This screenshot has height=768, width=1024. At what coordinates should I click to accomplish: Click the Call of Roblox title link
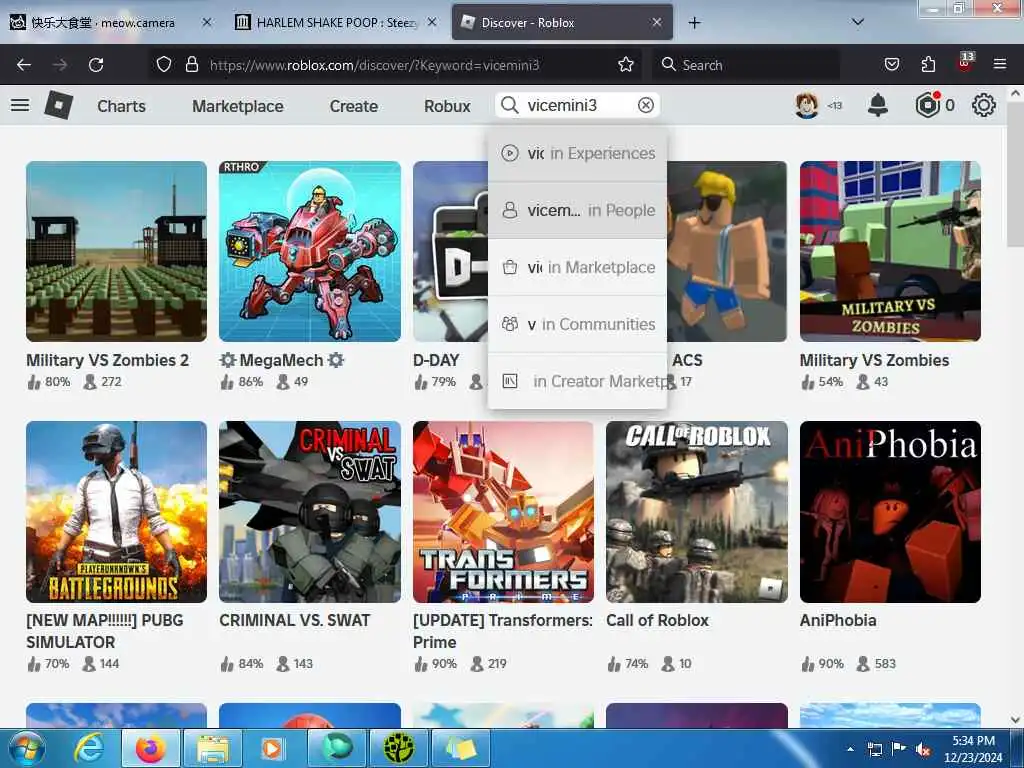click(x=657, y=620)
